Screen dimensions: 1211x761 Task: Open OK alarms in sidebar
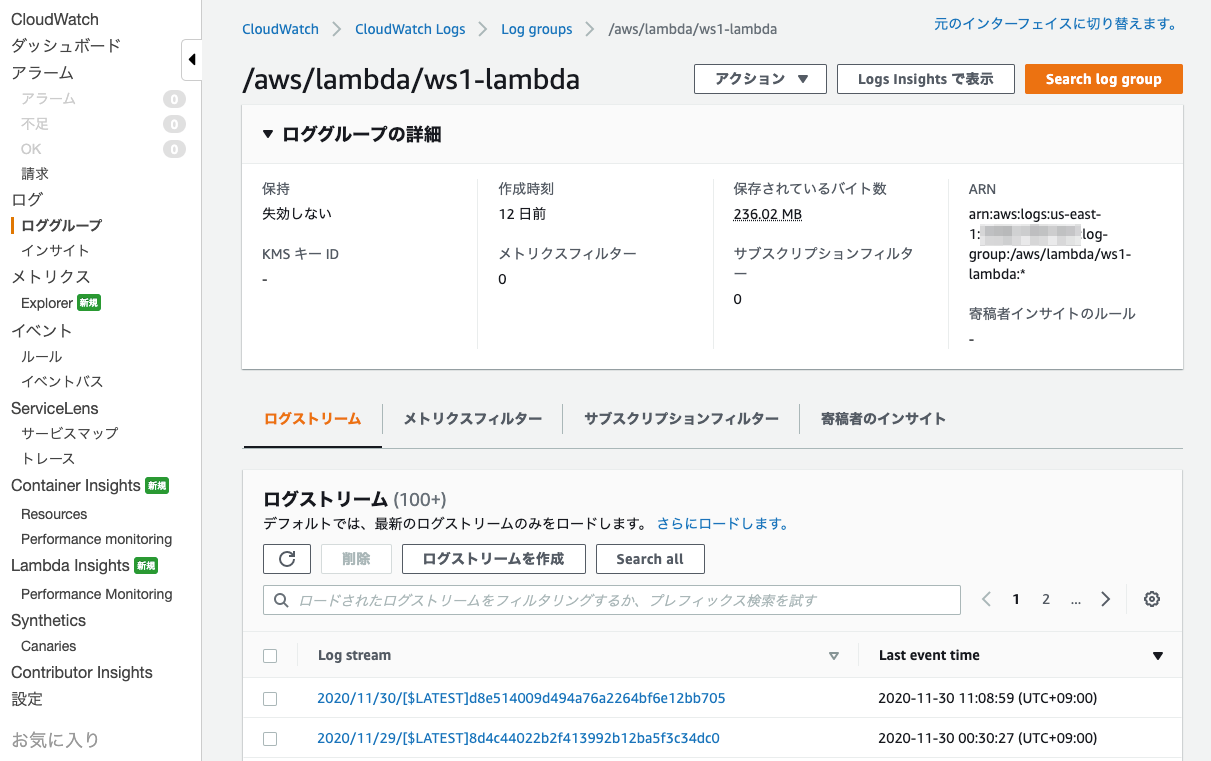tap(32, 149)
